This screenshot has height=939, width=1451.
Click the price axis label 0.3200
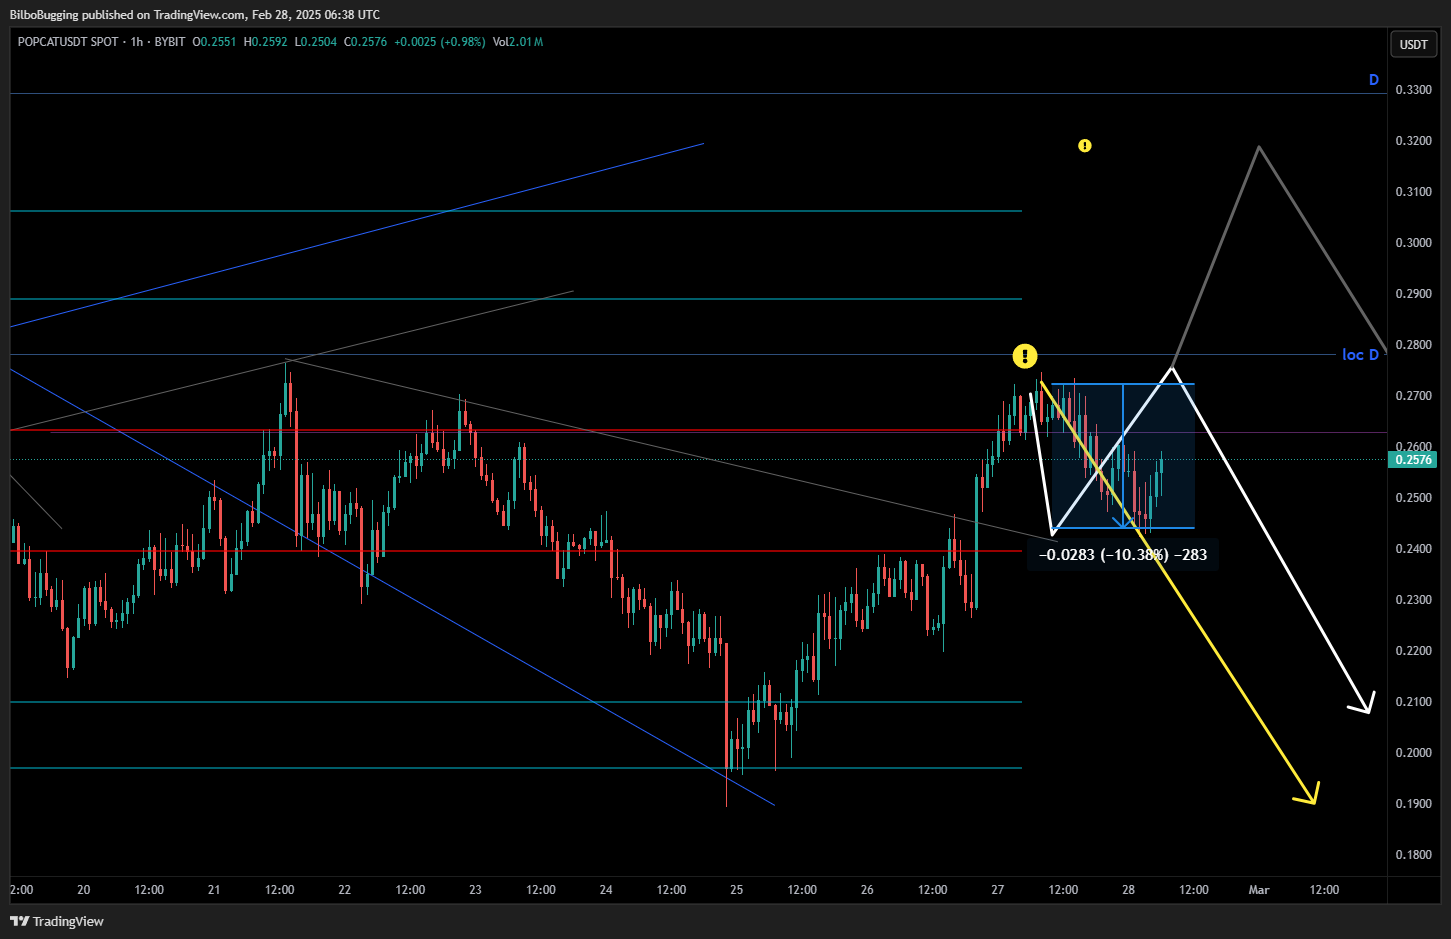pyautogui.click(x=1413, y=141)
